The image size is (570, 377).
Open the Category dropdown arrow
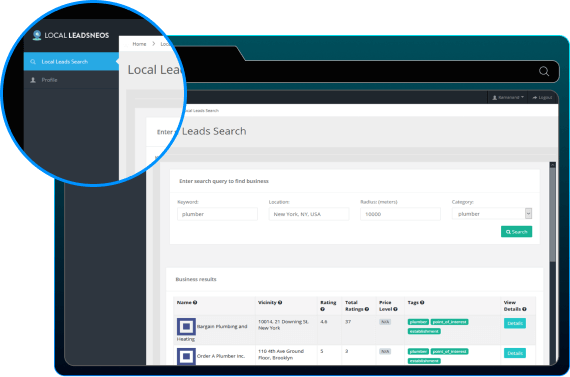pos(528,214)
